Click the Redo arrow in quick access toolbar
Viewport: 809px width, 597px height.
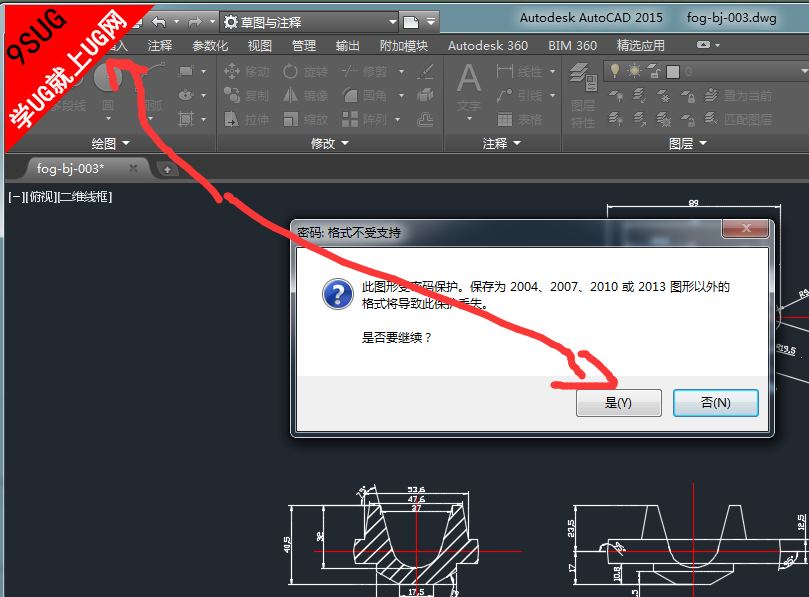(195, 22)
